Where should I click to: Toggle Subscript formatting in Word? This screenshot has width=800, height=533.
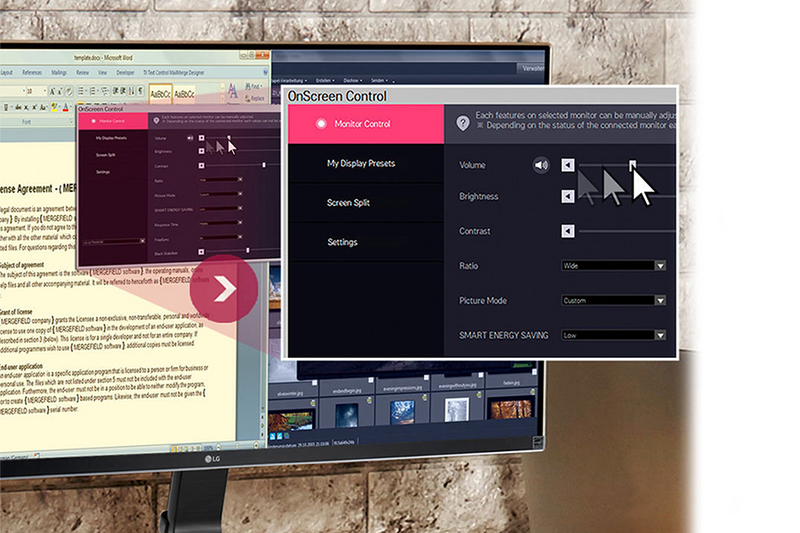[27, 107]
